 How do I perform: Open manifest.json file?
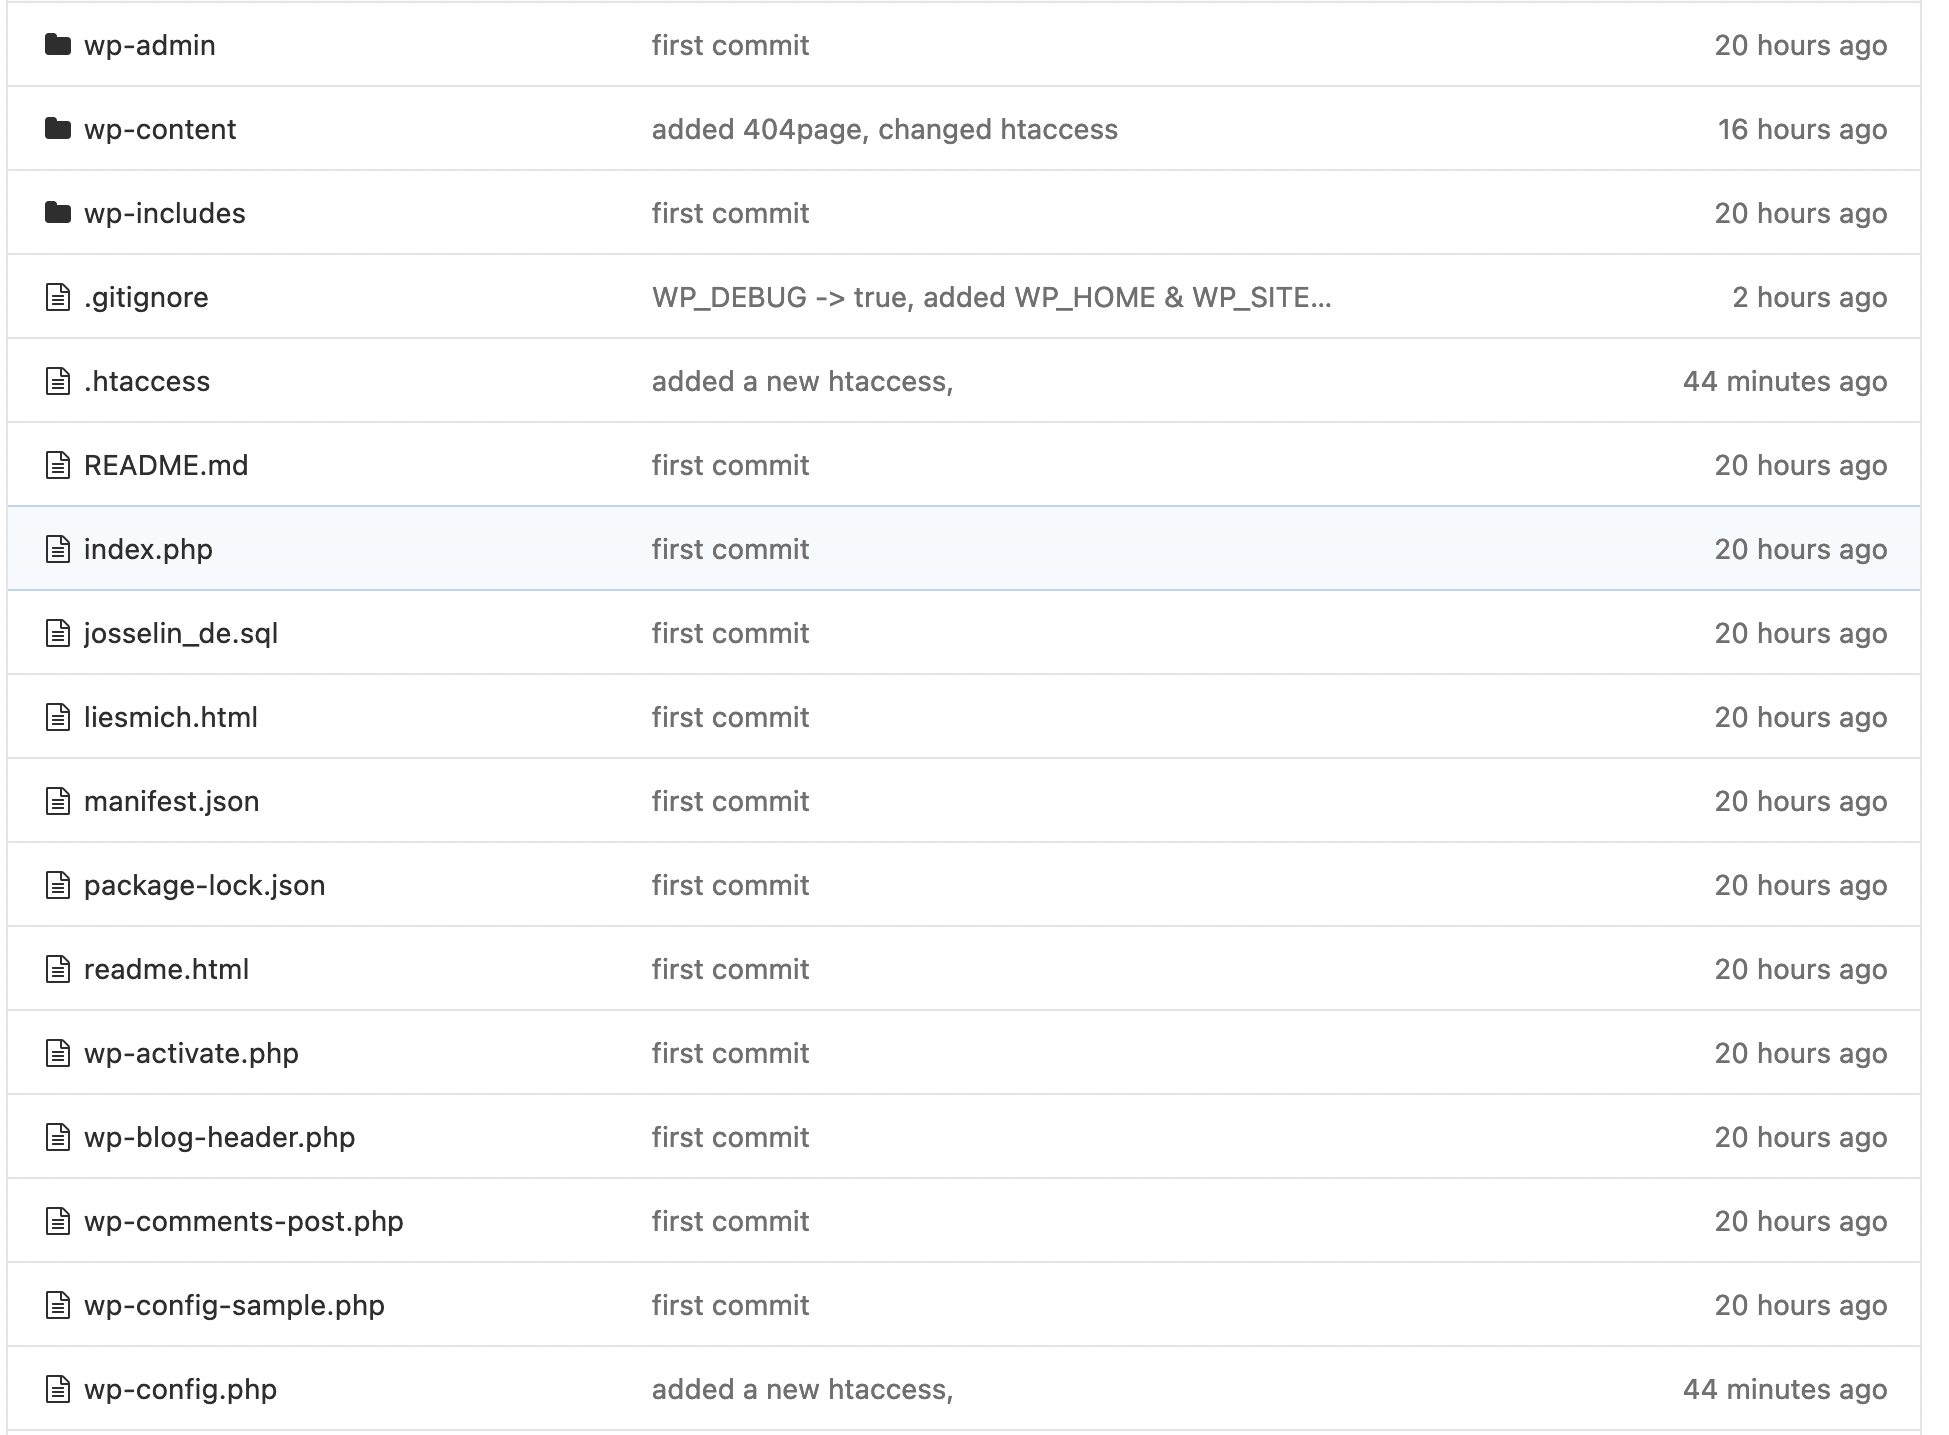pos(172,802)
